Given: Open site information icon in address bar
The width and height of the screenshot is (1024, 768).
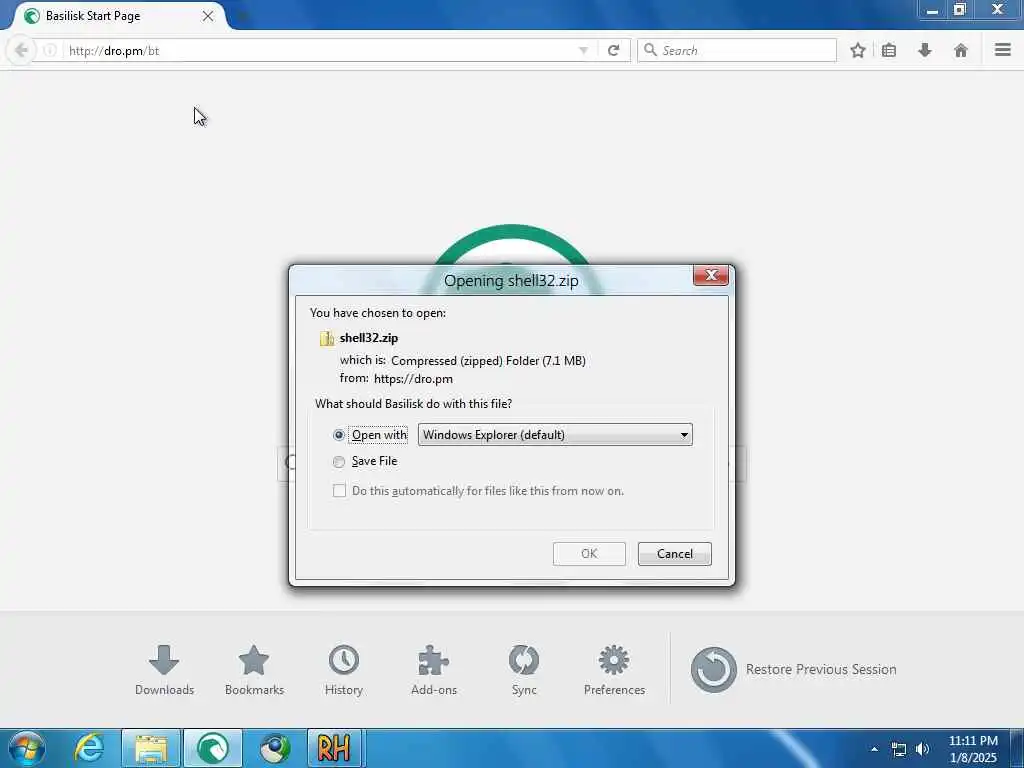Looking at the screenshot, I should 50,50.
